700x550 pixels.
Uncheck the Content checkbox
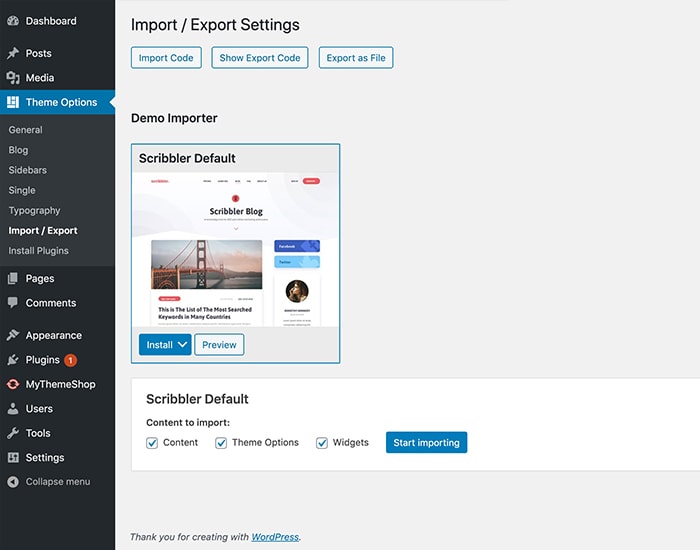pos(152,443)
